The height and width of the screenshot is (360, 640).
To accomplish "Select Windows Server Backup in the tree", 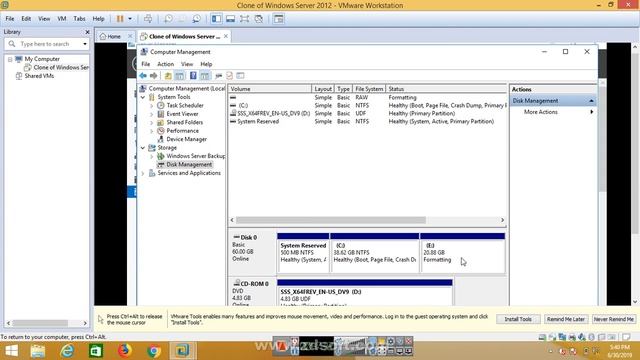I will point(195,156).
